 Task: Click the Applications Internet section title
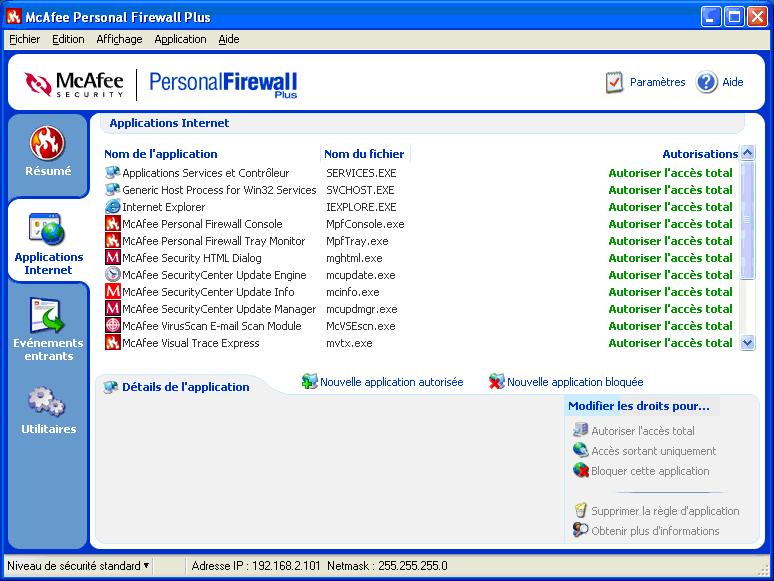[x=169, y=123]
